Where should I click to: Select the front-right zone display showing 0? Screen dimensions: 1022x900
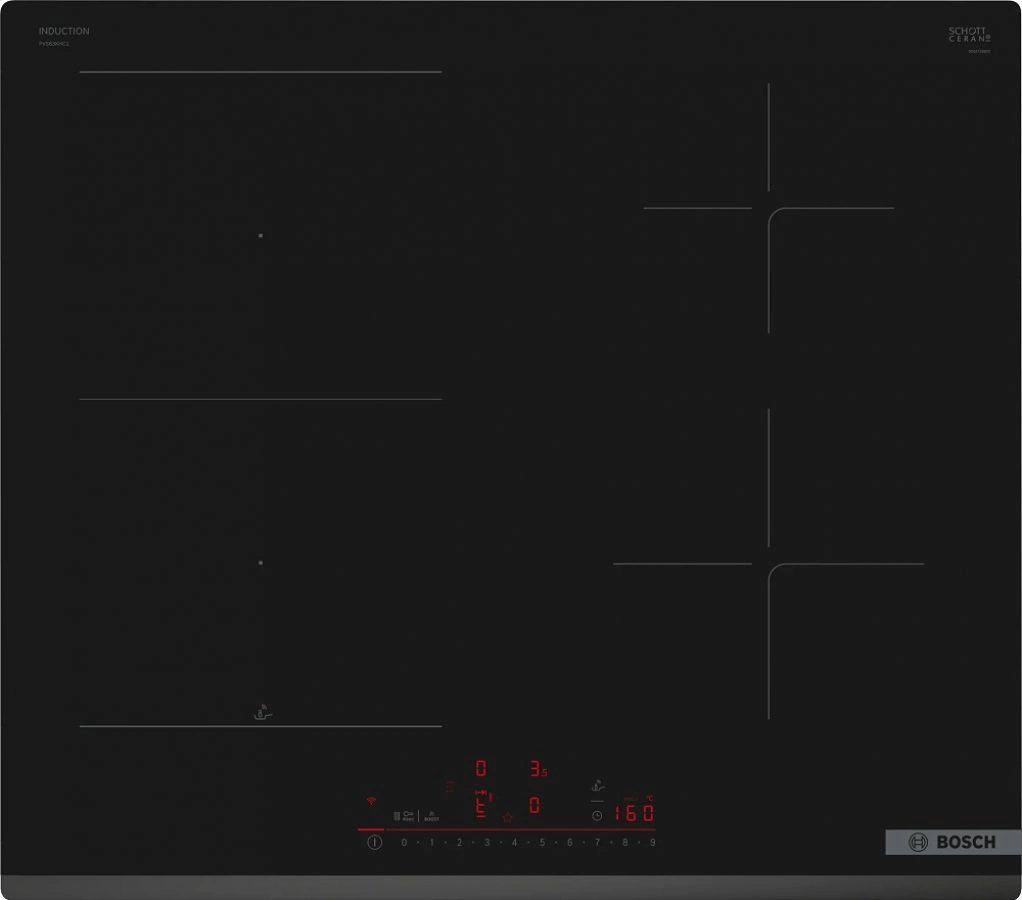click(x=535, y=806)
